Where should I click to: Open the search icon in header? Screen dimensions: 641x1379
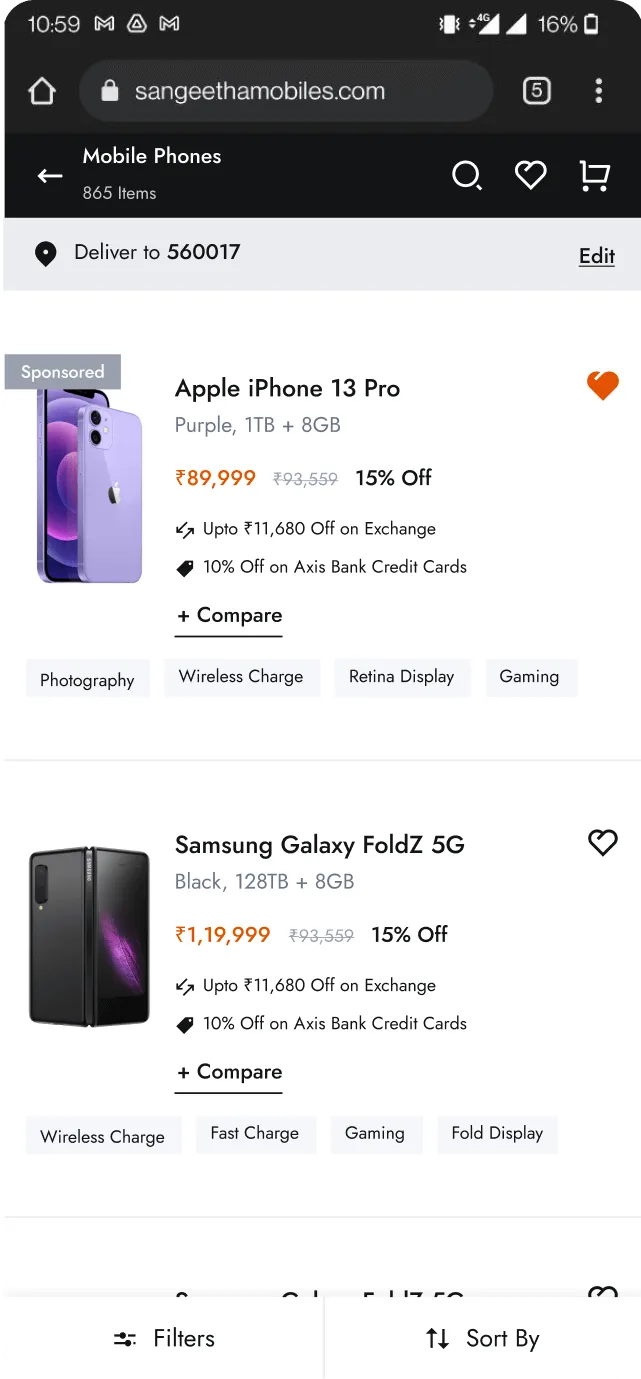pyautogui.click(x=466, y=176)
